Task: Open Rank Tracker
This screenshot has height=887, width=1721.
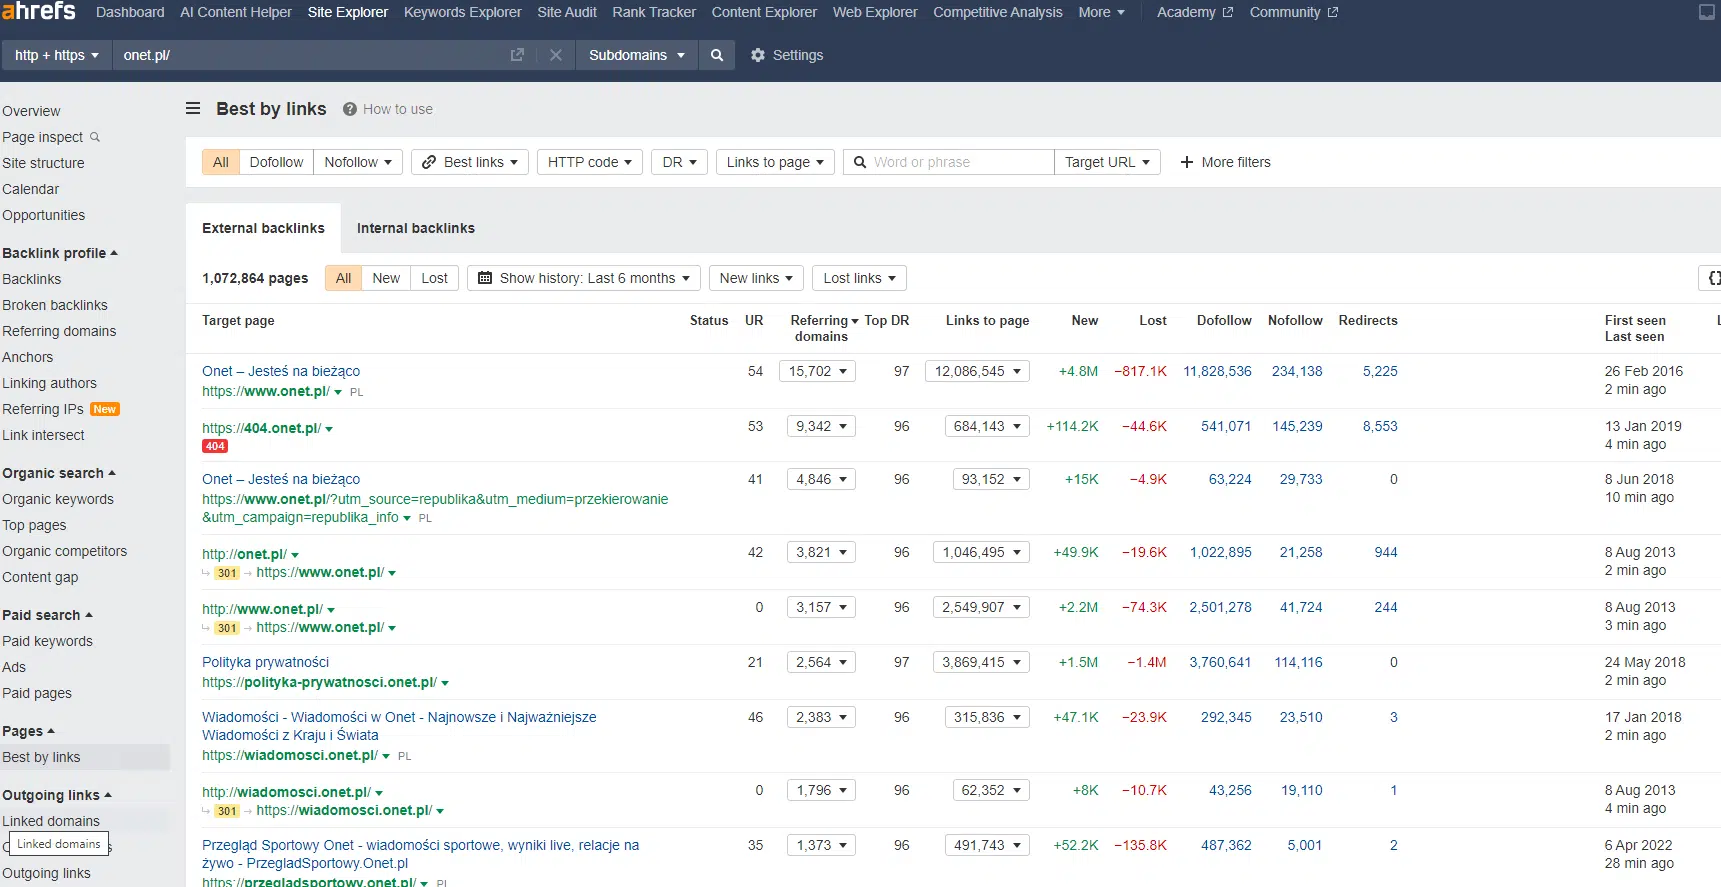Action: tap(654, 12)
